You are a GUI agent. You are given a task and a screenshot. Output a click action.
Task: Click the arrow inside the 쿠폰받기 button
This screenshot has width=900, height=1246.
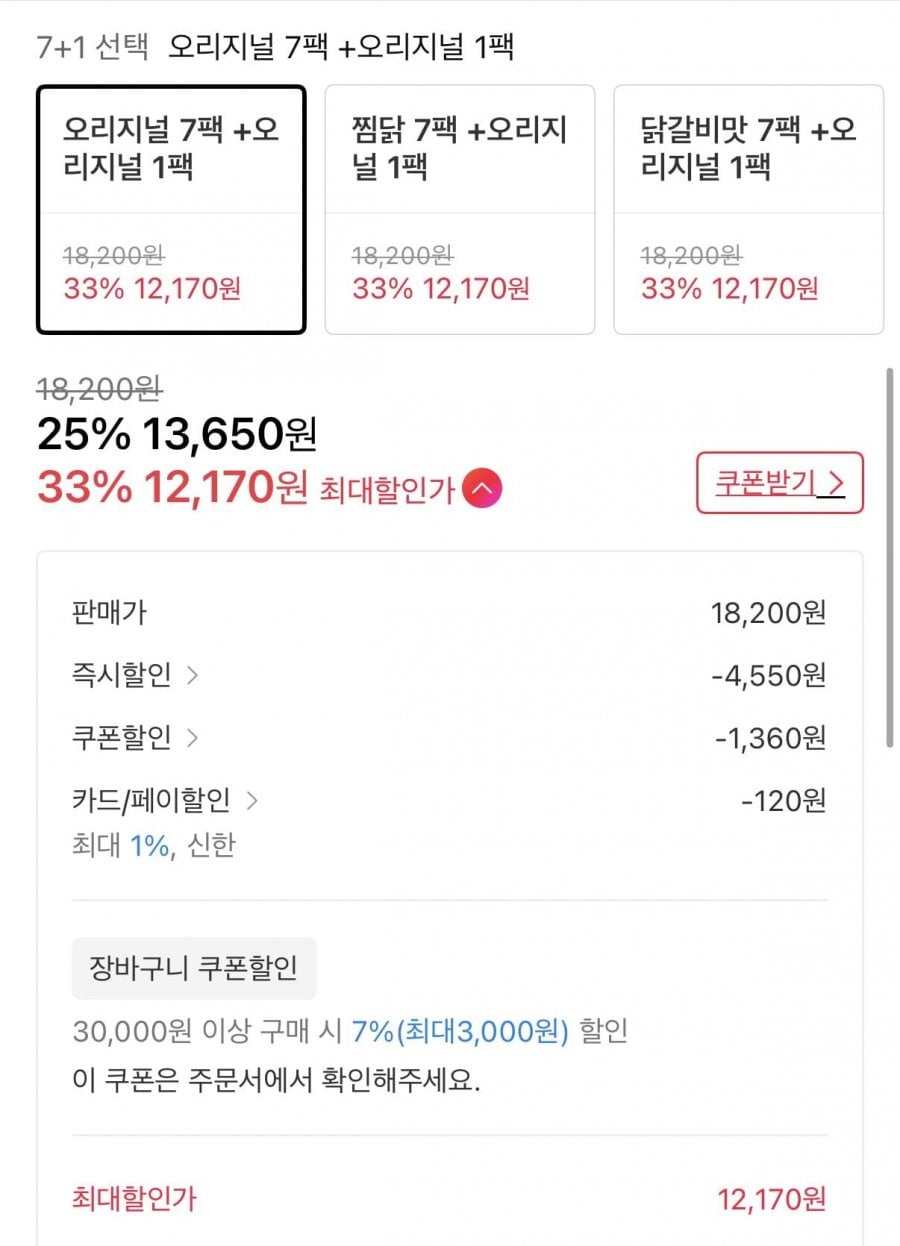tap(837, 484)
